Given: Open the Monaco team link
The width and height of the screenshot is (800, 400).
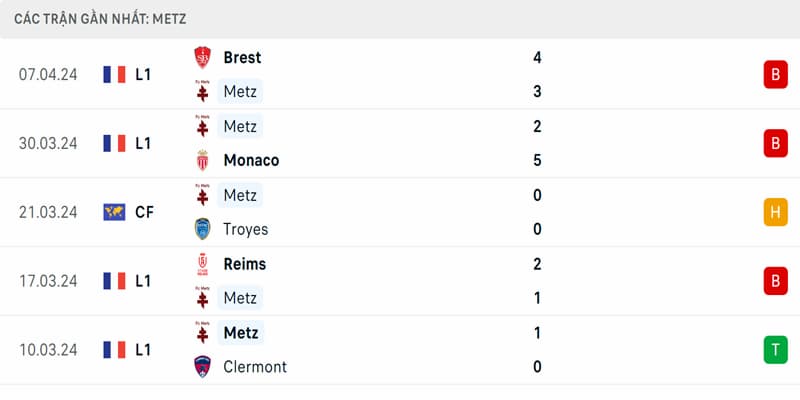Looking at the screenshot, I should pyautogui.click(x=251, y=161).
